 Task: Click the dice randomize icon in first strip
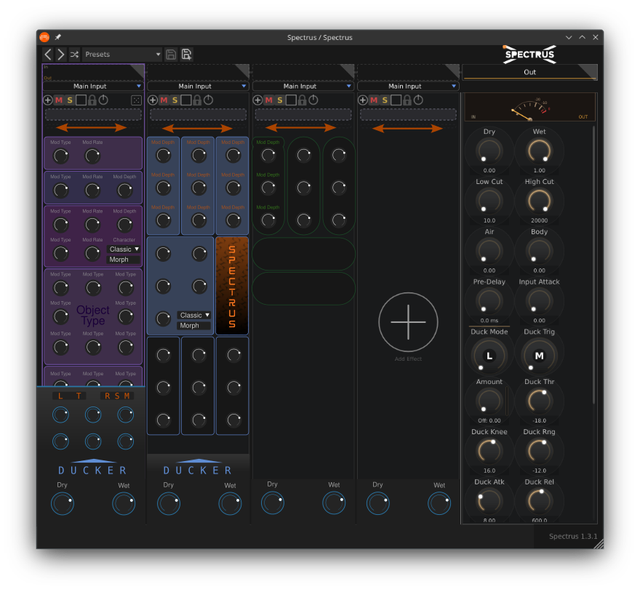tap(136, 100)
